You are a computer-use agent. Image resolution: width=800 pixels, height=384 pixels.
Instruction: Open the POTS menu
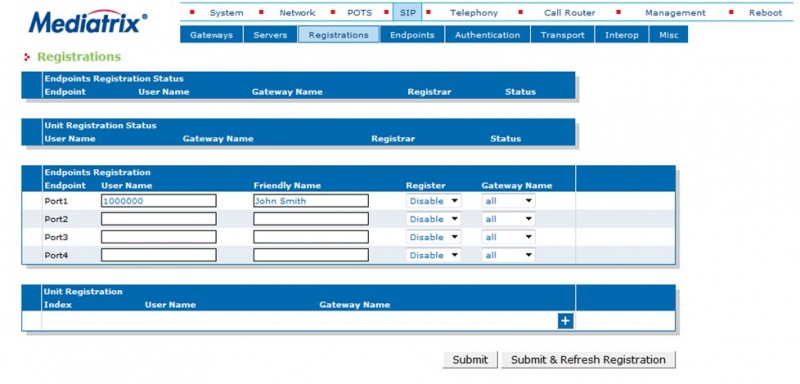pos(360,13)
